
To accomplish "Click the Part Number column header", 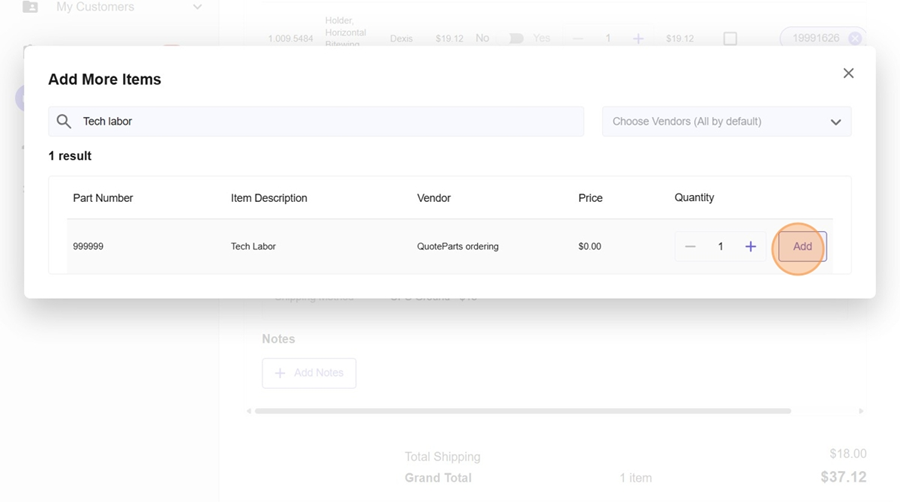I will pyautogui.click(x=103, y=198).
